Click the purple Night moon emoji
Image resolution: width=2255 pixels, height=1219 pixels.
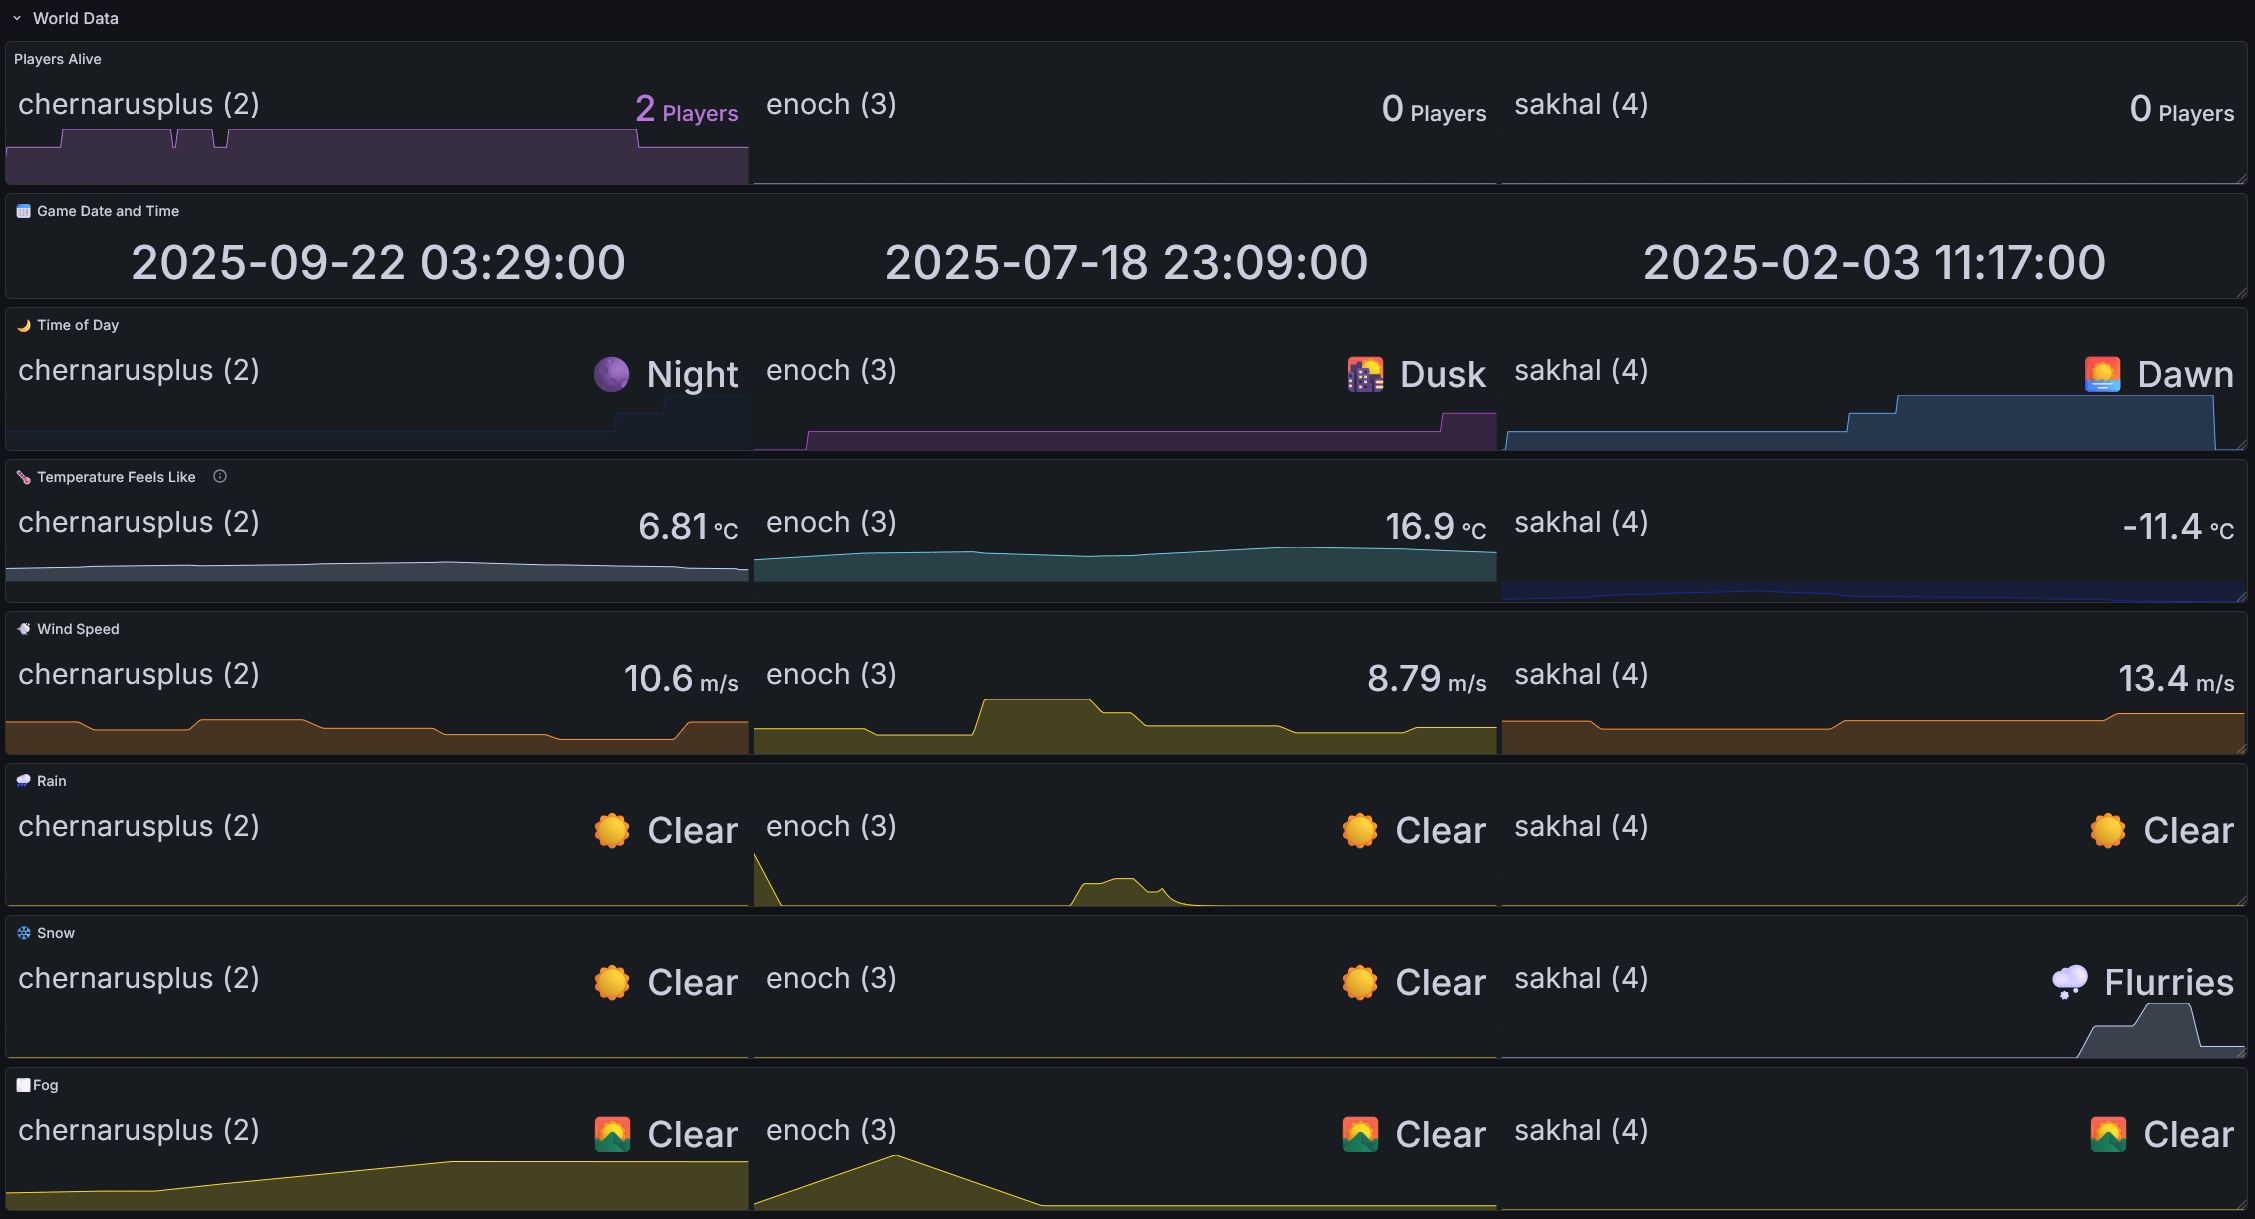tap(611, 374)
